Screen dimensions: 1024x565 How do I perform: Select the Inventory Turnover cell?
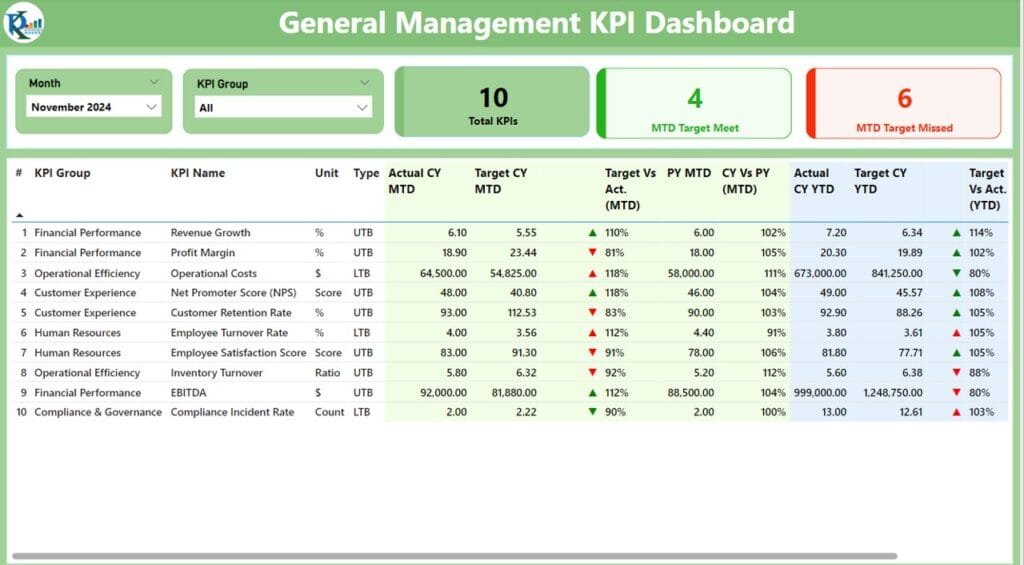coord(217,372)
